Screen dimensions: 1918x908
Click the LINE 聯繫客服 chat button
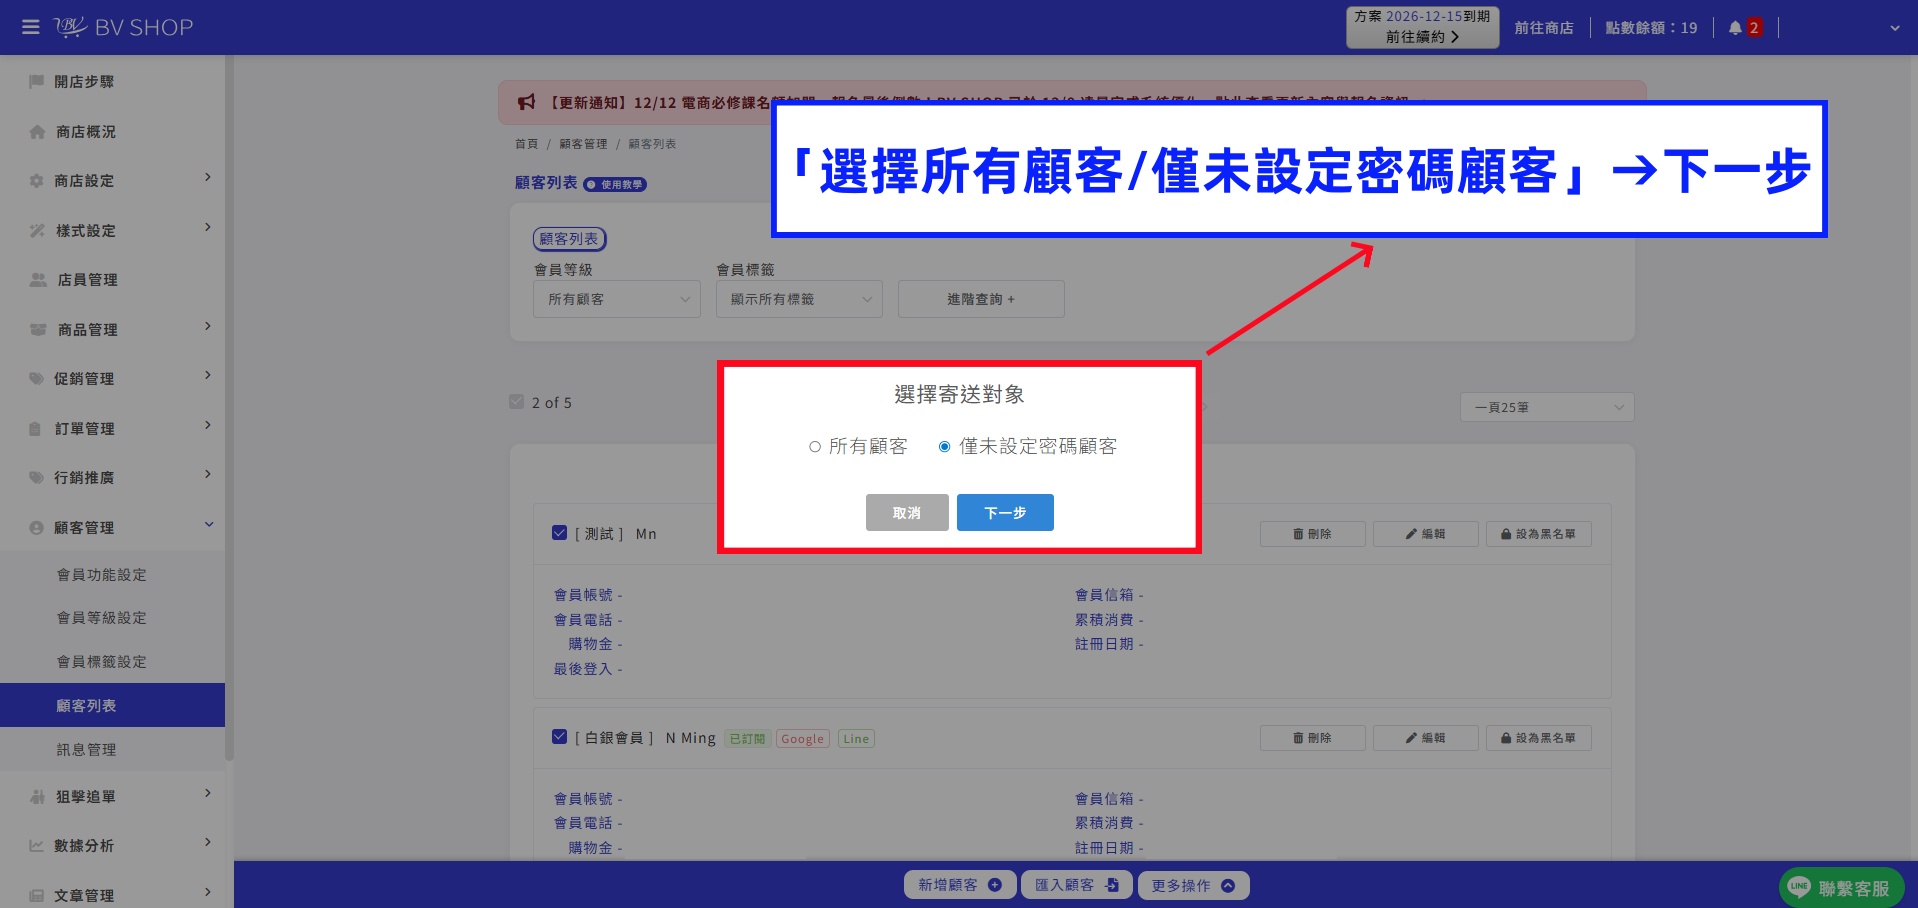tap(1841, 887)
